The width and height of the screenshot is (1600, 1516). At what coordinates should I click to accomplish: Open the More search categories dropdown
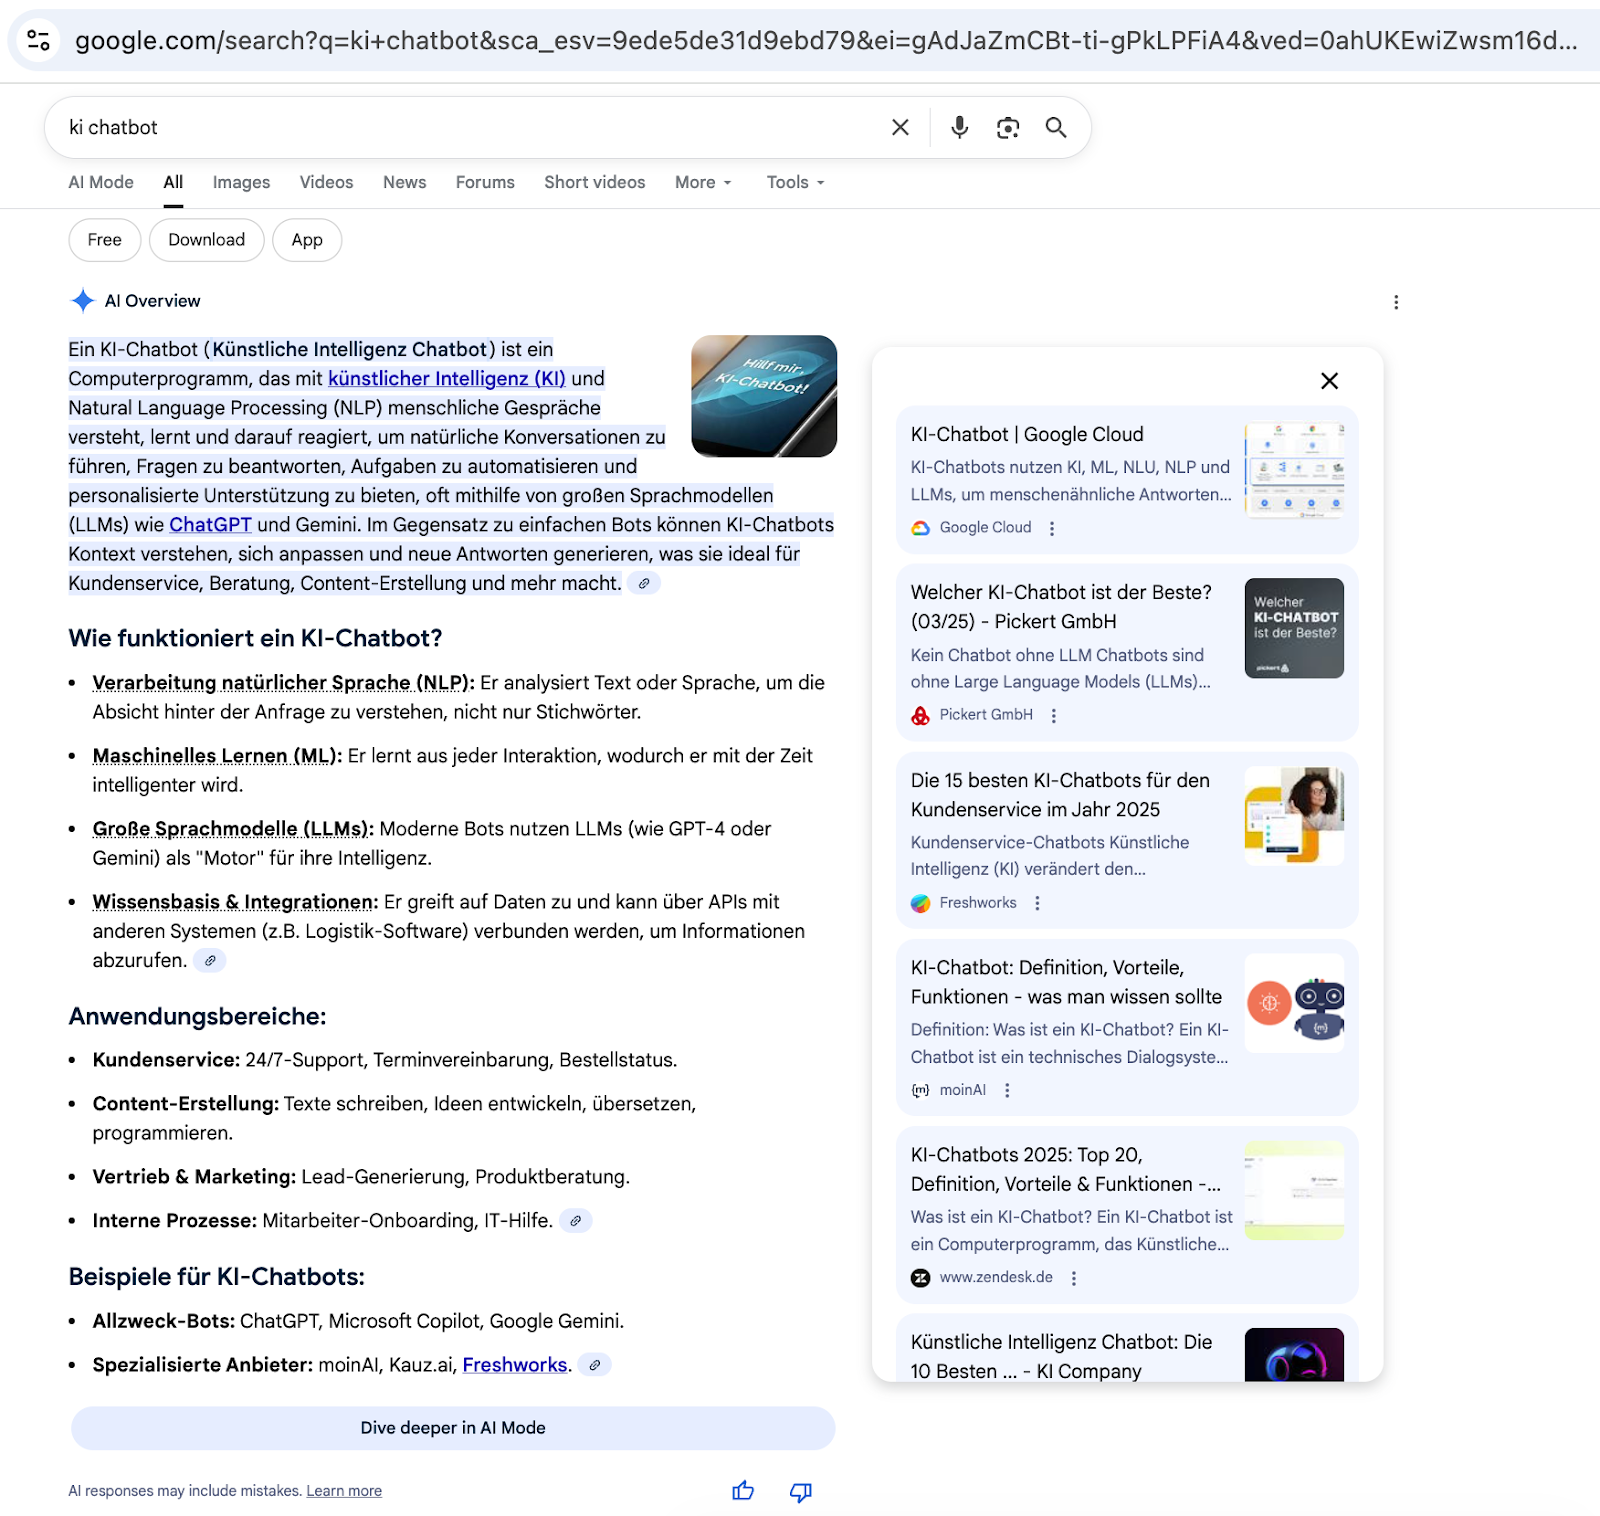pyautogui.click(x=702, y=182)
